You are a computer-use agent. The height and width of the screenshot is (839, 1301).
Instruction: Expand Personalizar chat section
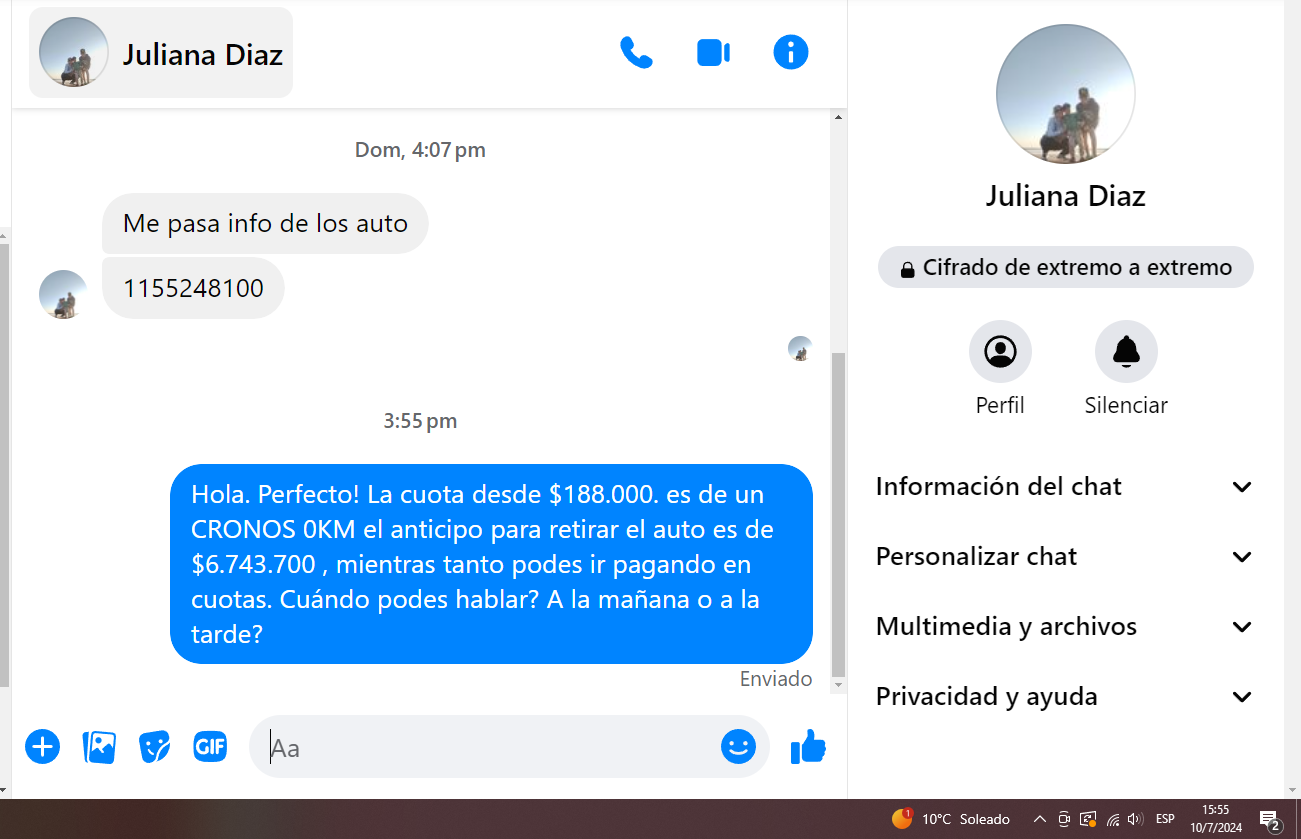[x=1065, y=557]
